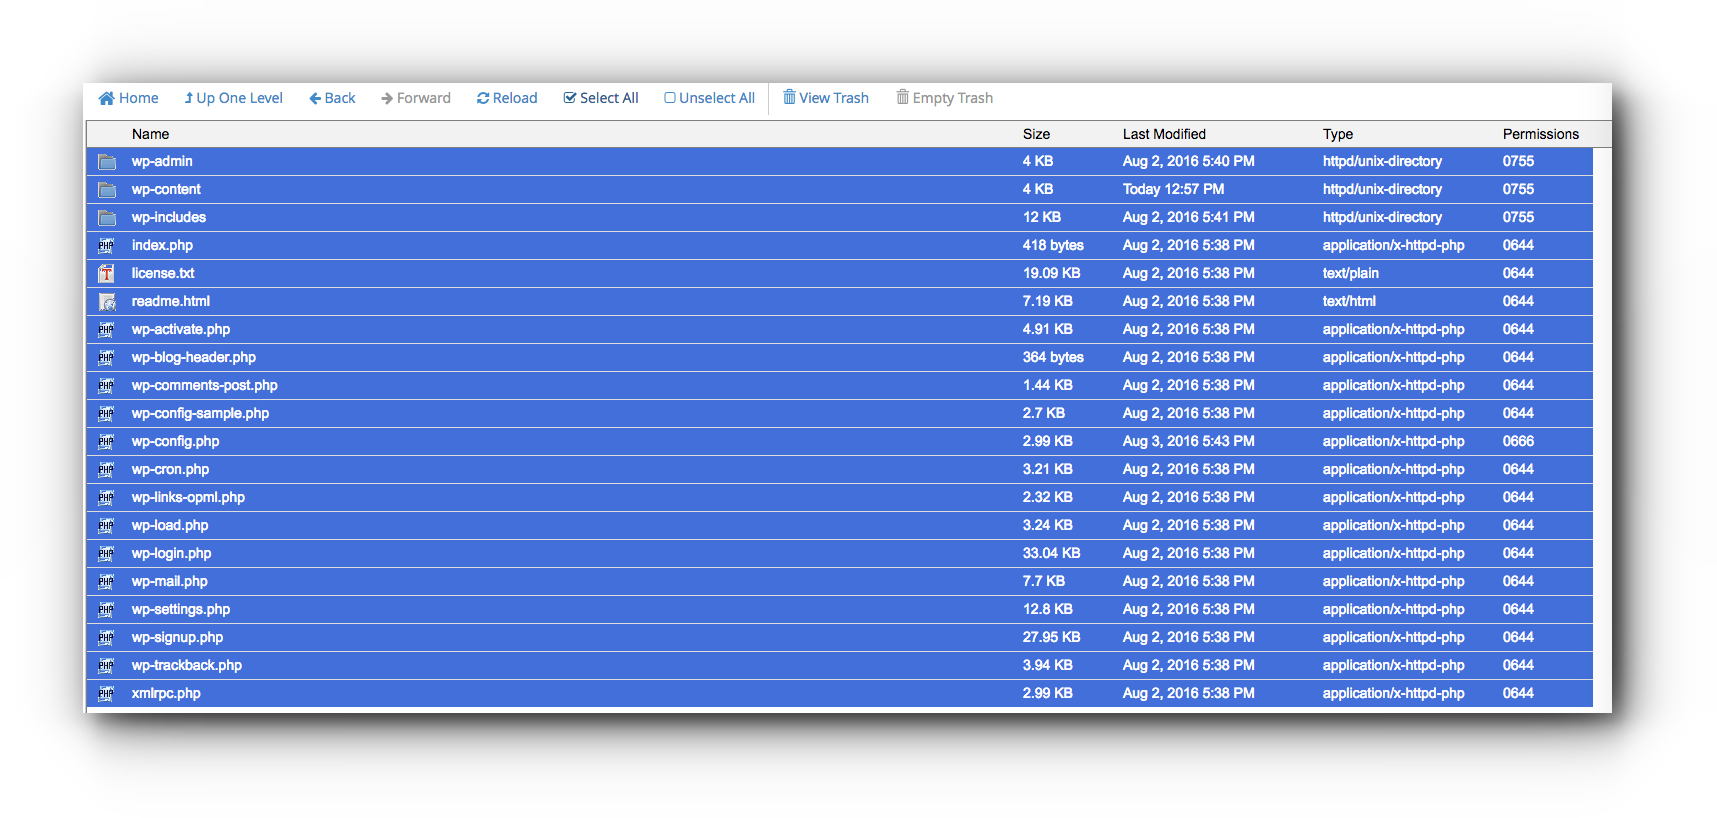
Task: Click the 418 bytes size of index.php
Action: [1053, 245]
